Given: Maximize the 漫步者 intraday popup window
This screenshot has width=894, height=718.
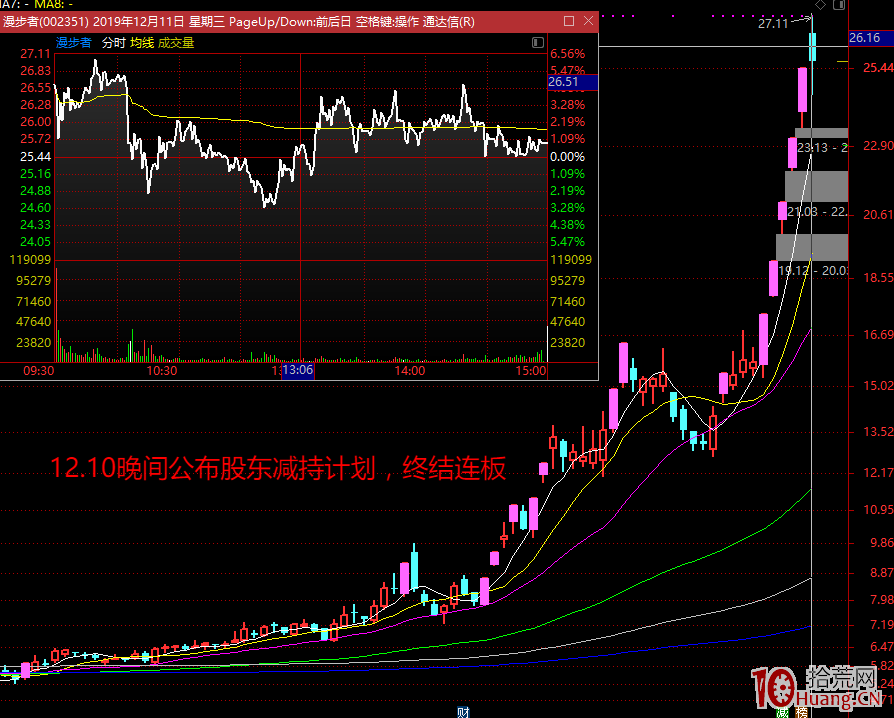Looking at the screenshot, I should pyautogui.click(x=568, y=21).
